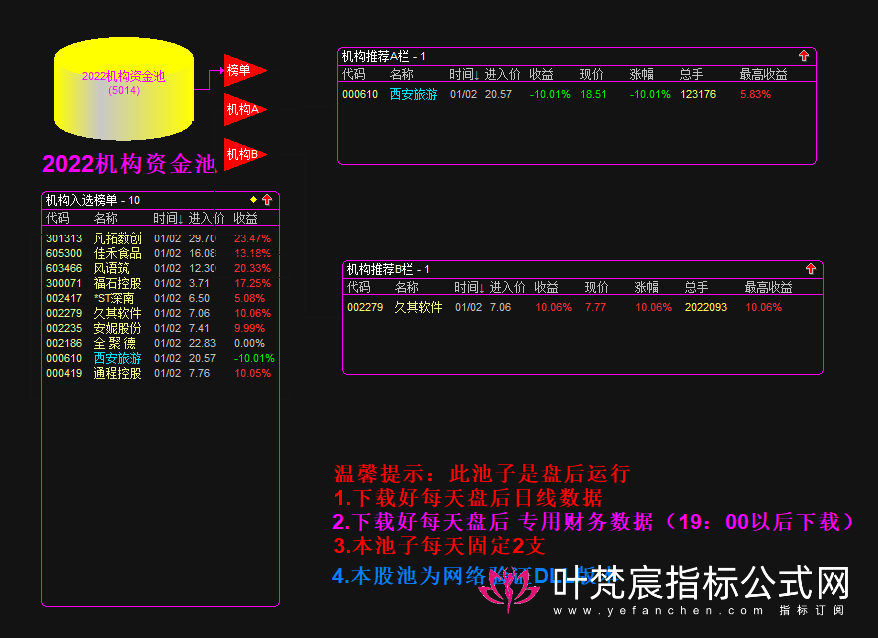878x638 pixels.
Task: Select 605300 佳禾食品 row
Action: click(x=160, y=253)
